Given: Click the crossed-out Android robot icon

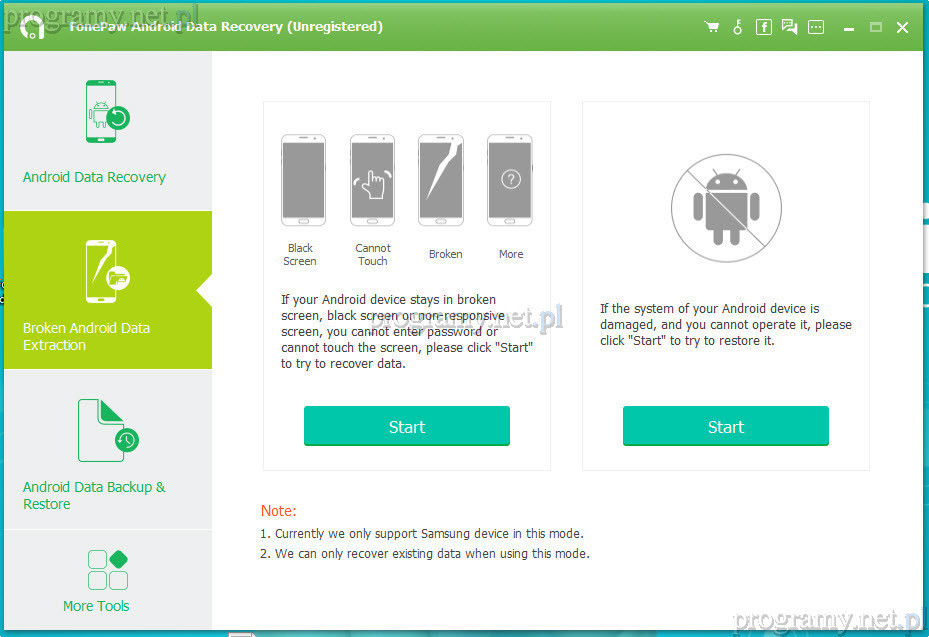Looking at the screenshot, I should pyautogui.click(x=726, y=208).
